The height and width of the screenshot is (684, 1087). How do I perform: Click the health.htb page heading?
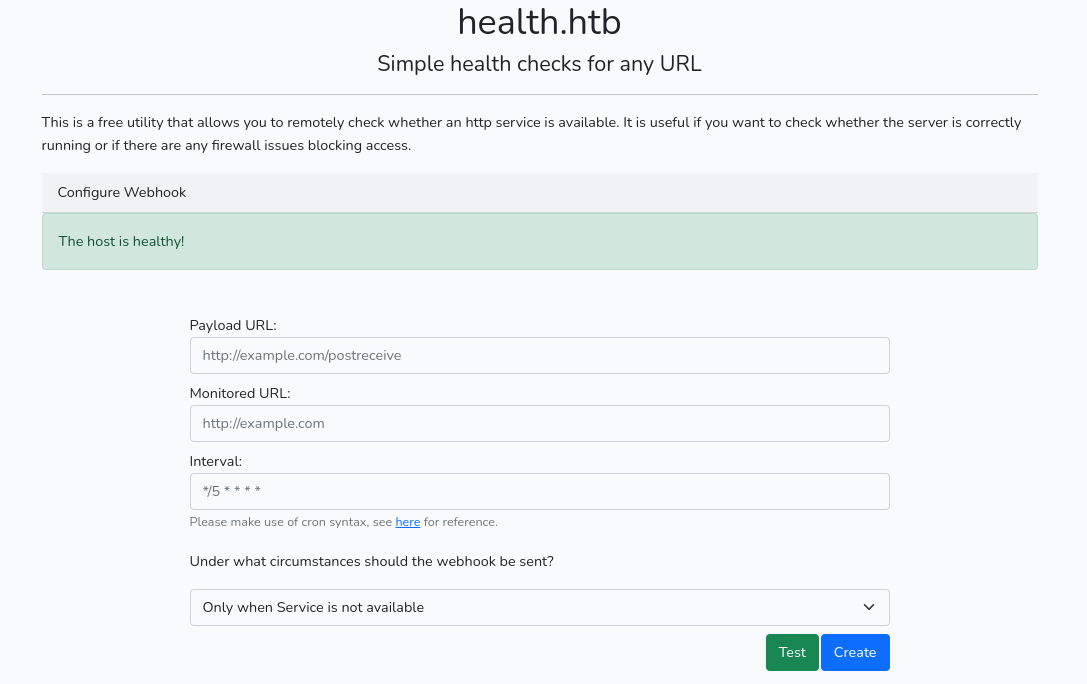click(x=539, y=22)
